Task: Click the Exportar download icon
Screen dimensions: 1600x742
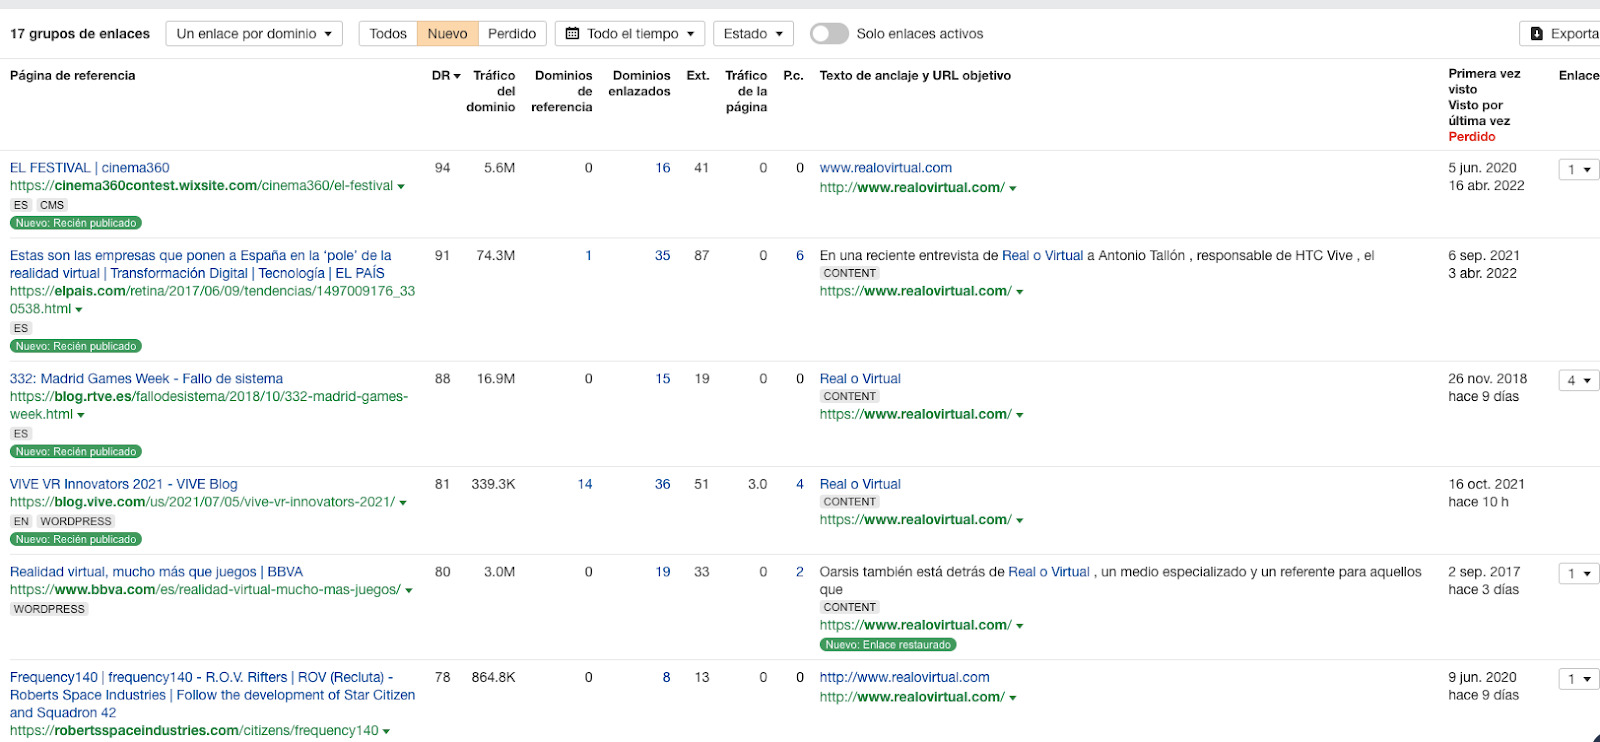Action: pos(1537,33)
